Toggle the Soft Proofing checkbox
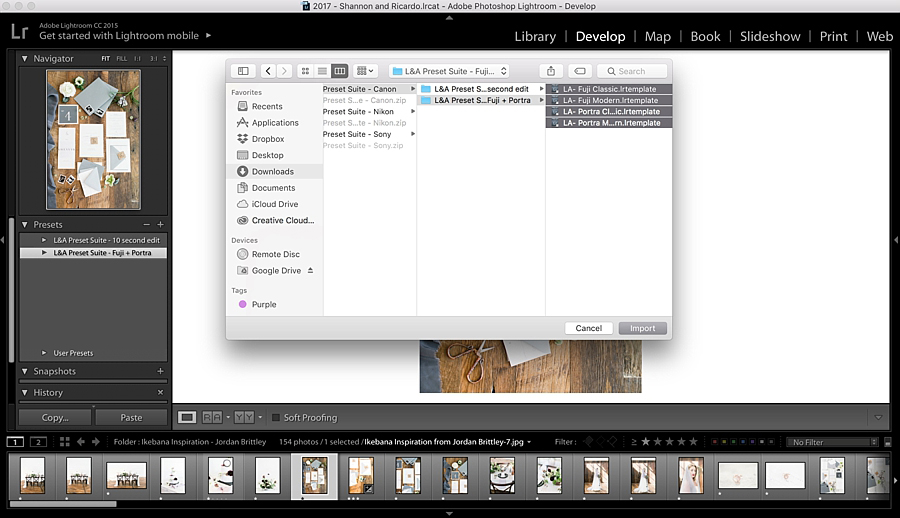 pyautogui.click(x=276, y=418)
